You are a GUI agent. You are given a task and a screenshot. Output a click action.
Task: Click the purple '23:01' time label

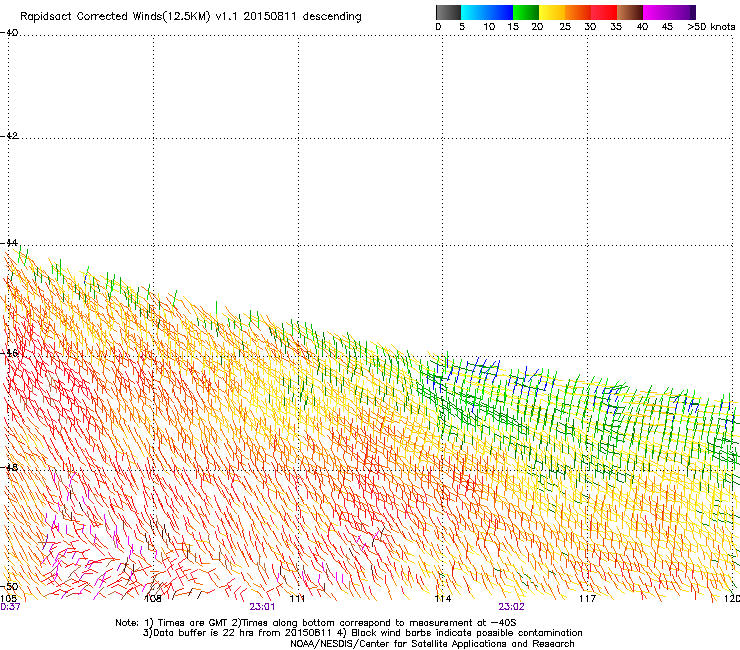click(262, 607)
